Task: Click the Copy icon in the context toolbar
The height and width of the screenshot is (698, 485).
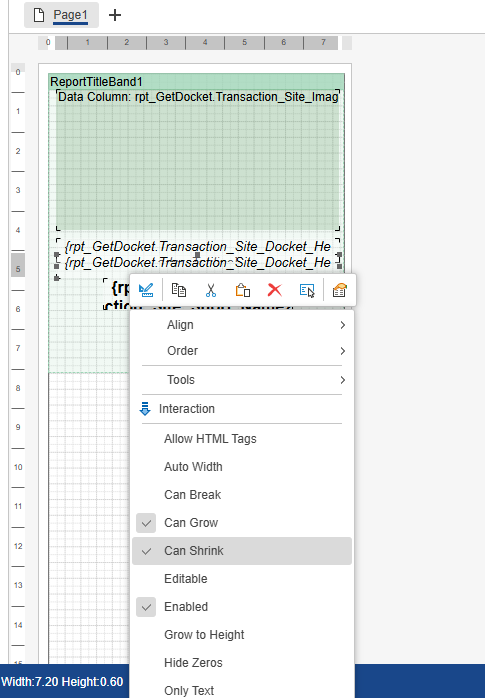Action: point(179,290)
